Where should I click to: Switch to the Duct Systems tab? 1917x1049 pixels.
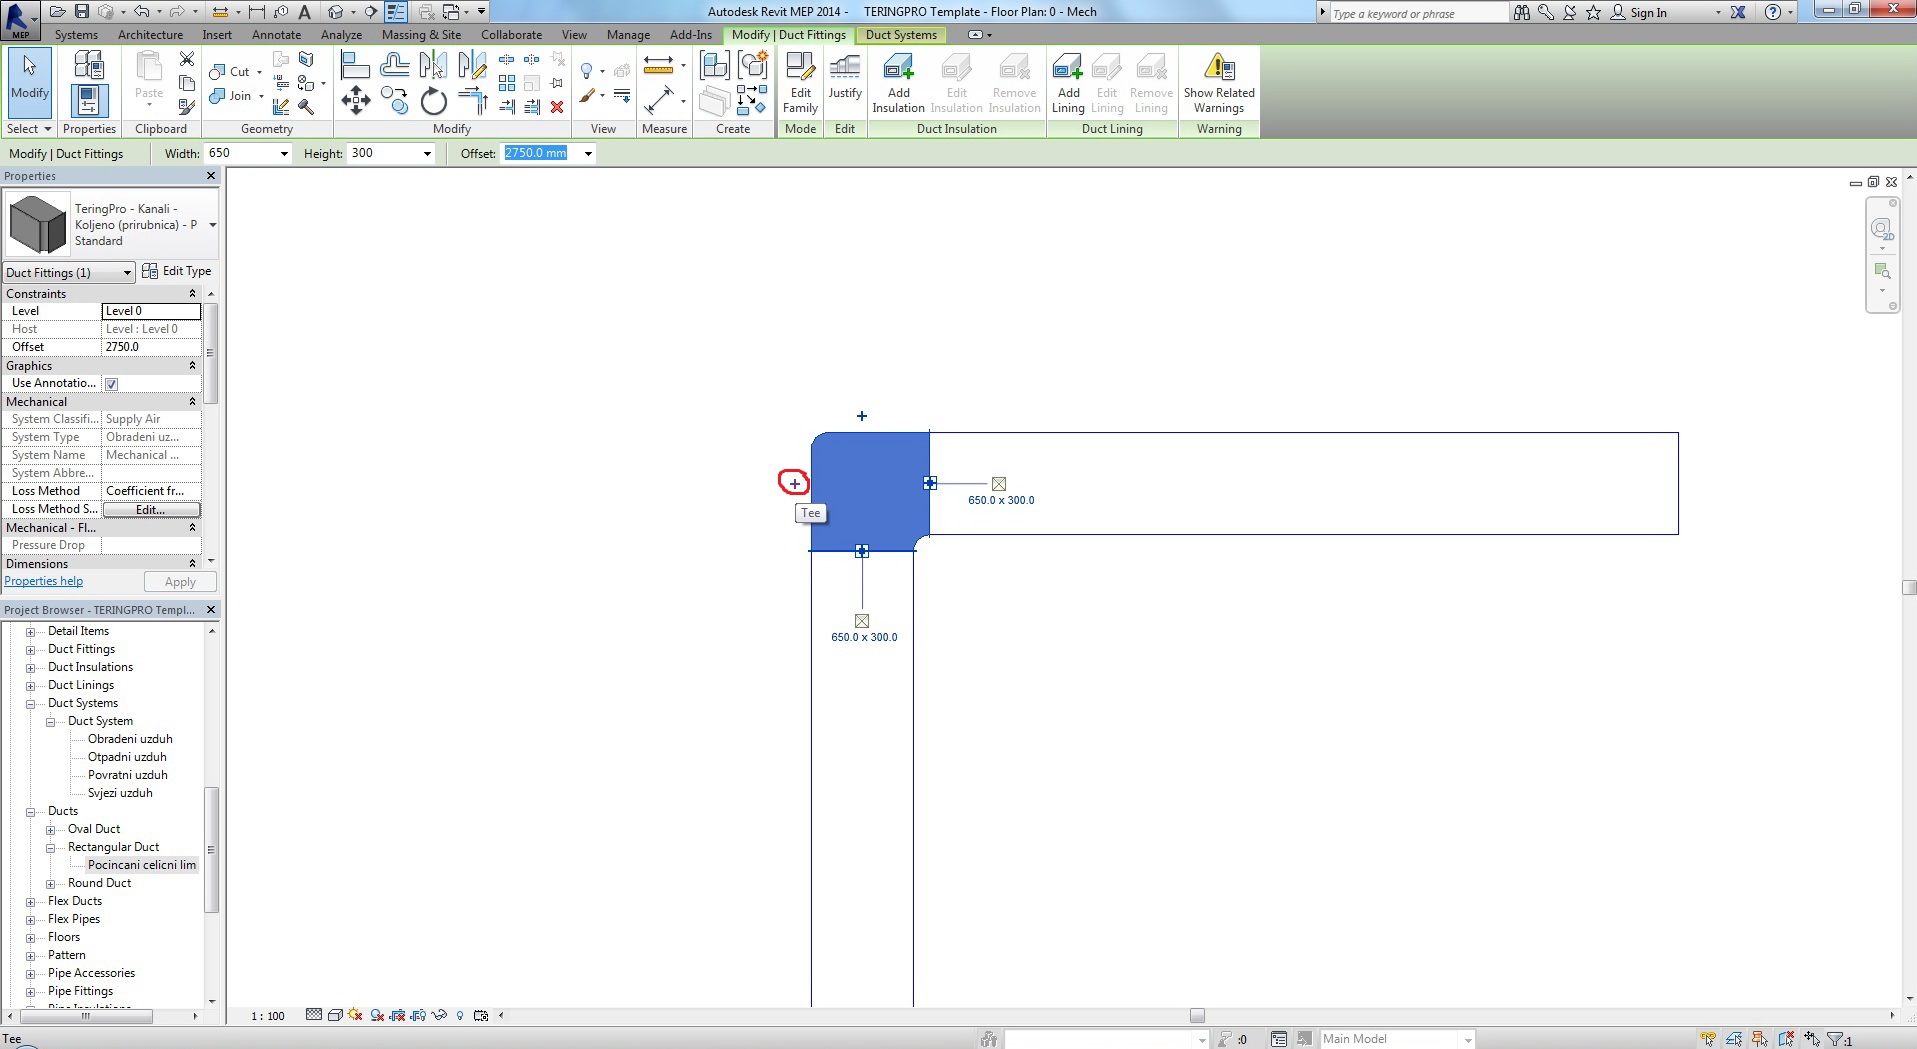pos(901,35)
